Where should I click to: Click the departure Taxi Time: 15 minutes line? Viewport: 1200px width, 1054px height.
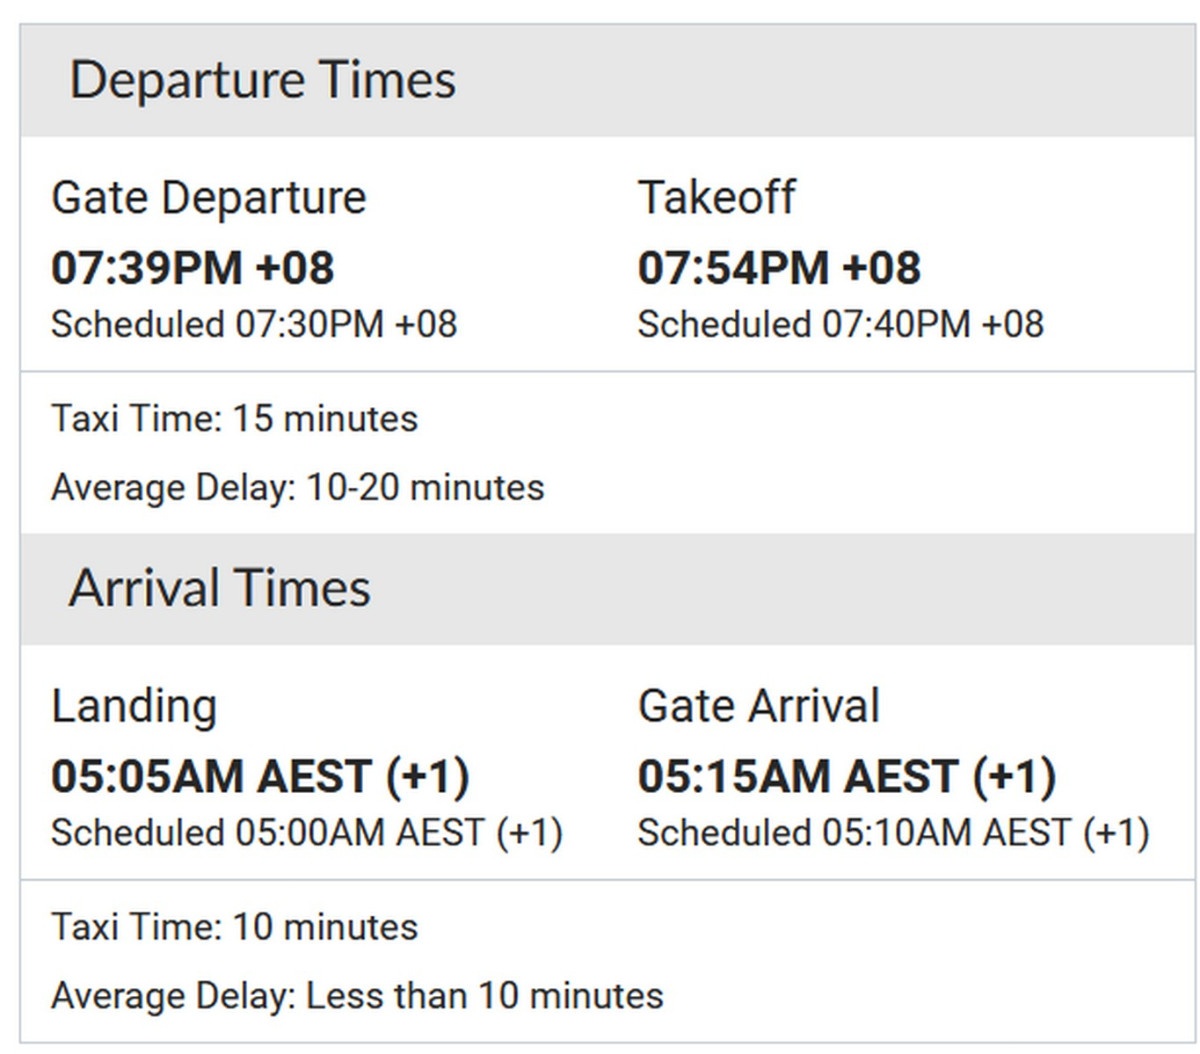[x=234, y=419]
